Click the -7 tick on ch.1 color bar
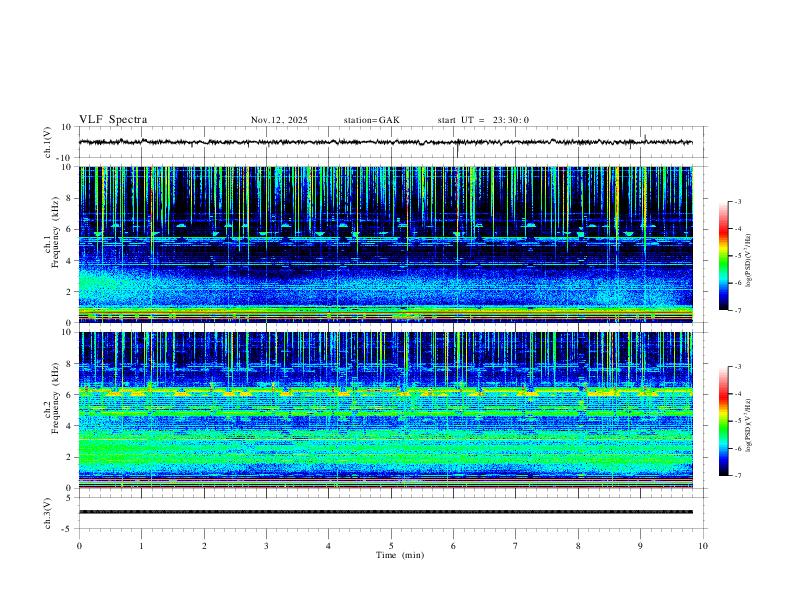 pyautogui.click(x=737, y=310)
